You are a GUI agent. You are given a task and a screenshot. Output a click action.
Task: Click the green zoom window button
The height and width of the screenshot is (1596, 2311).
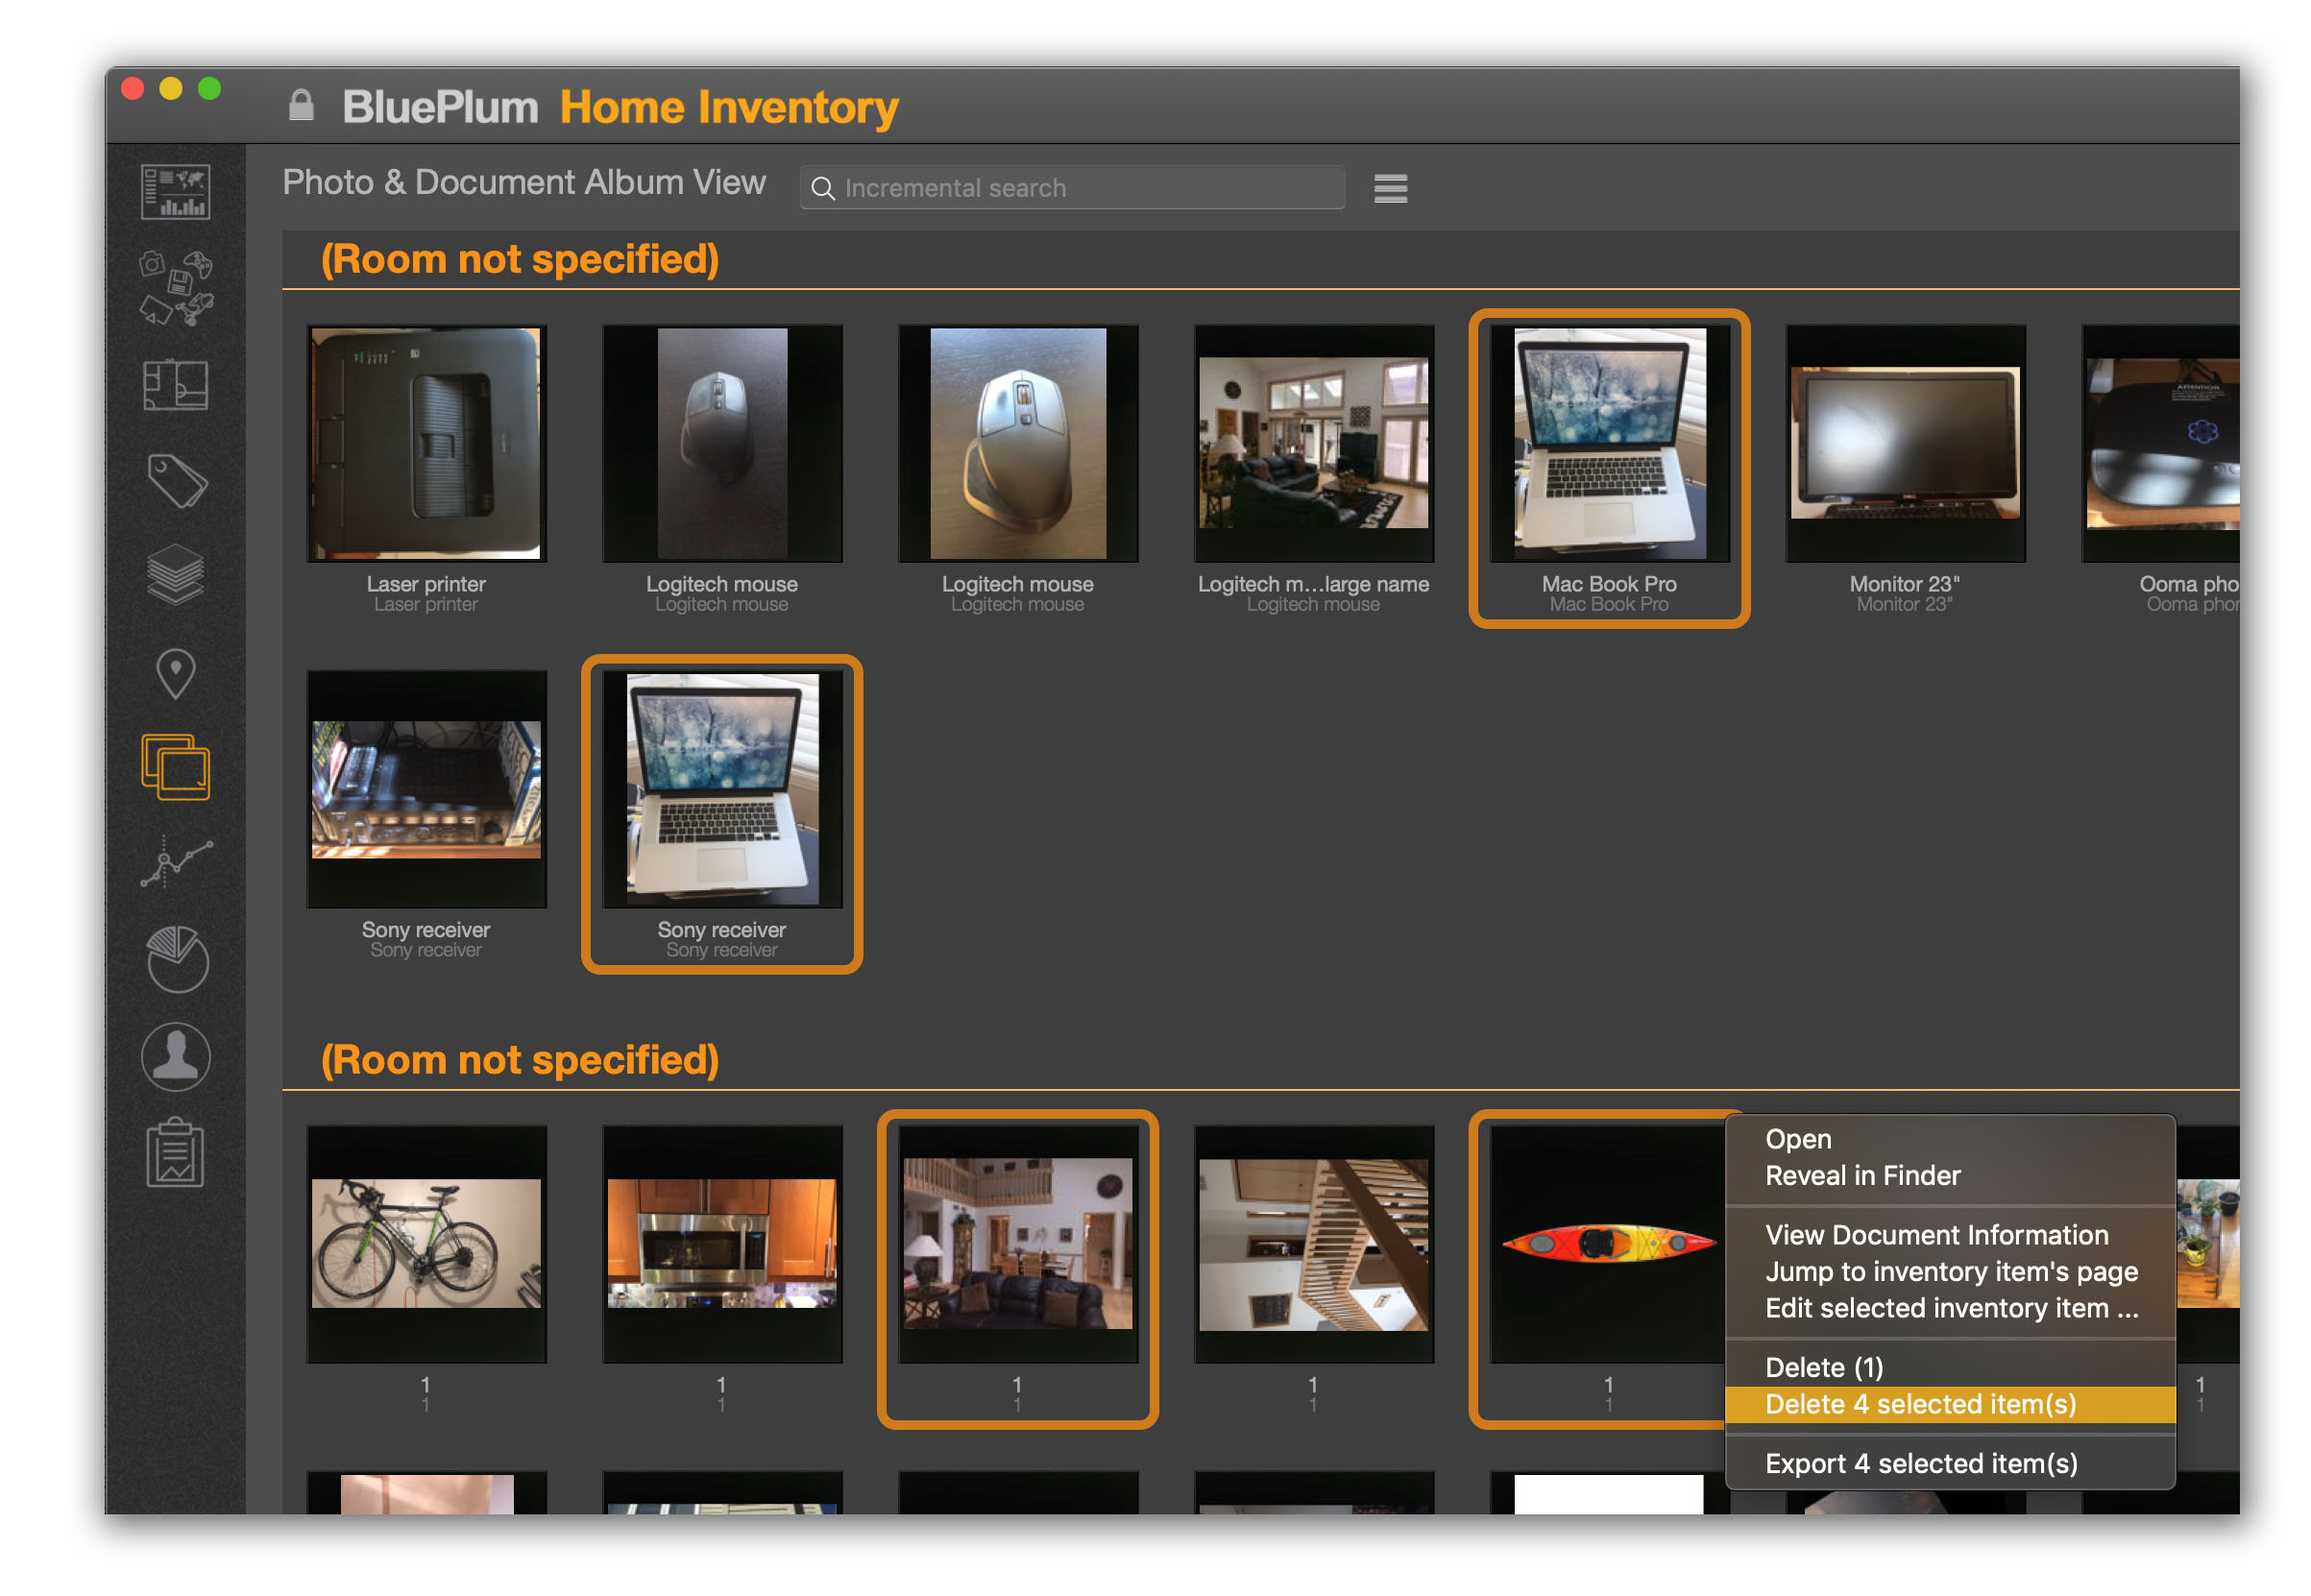[x=209, y=88]
